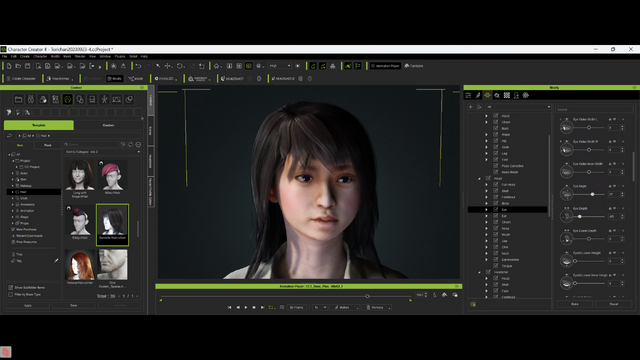Open the Sort by Category dropdown
This screenshot has height=360, width=640.
click(x=102, y=152)
